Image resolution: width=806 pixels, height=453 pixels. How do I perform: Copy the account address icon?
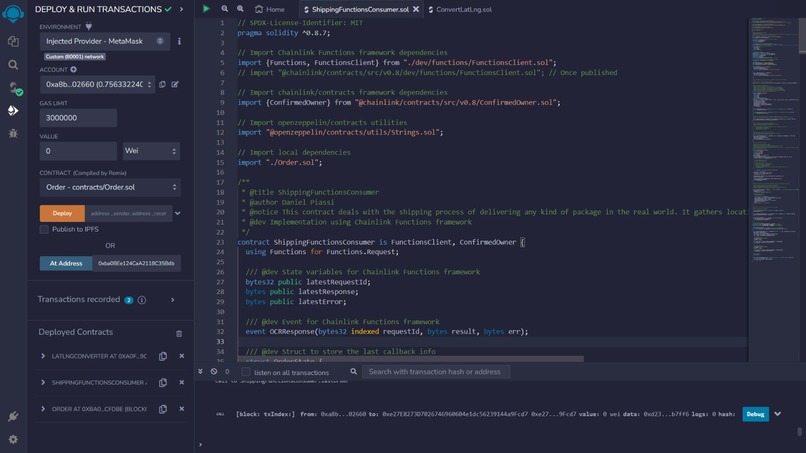click(x=162, y=84)
